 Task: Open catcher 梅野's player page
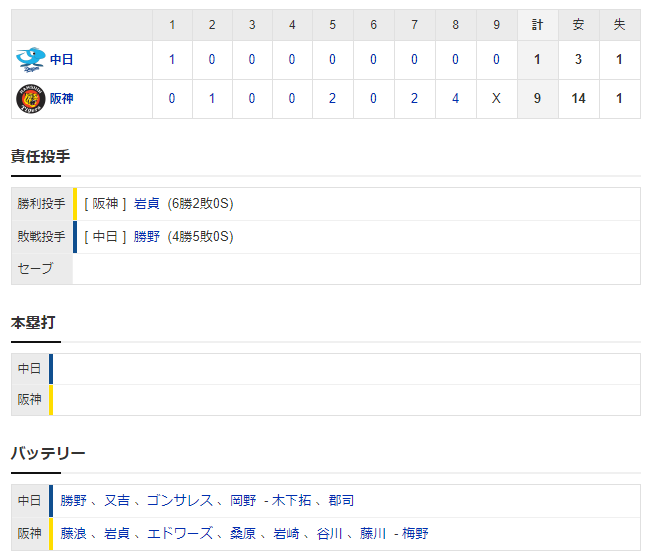click(x=415, y=533)
